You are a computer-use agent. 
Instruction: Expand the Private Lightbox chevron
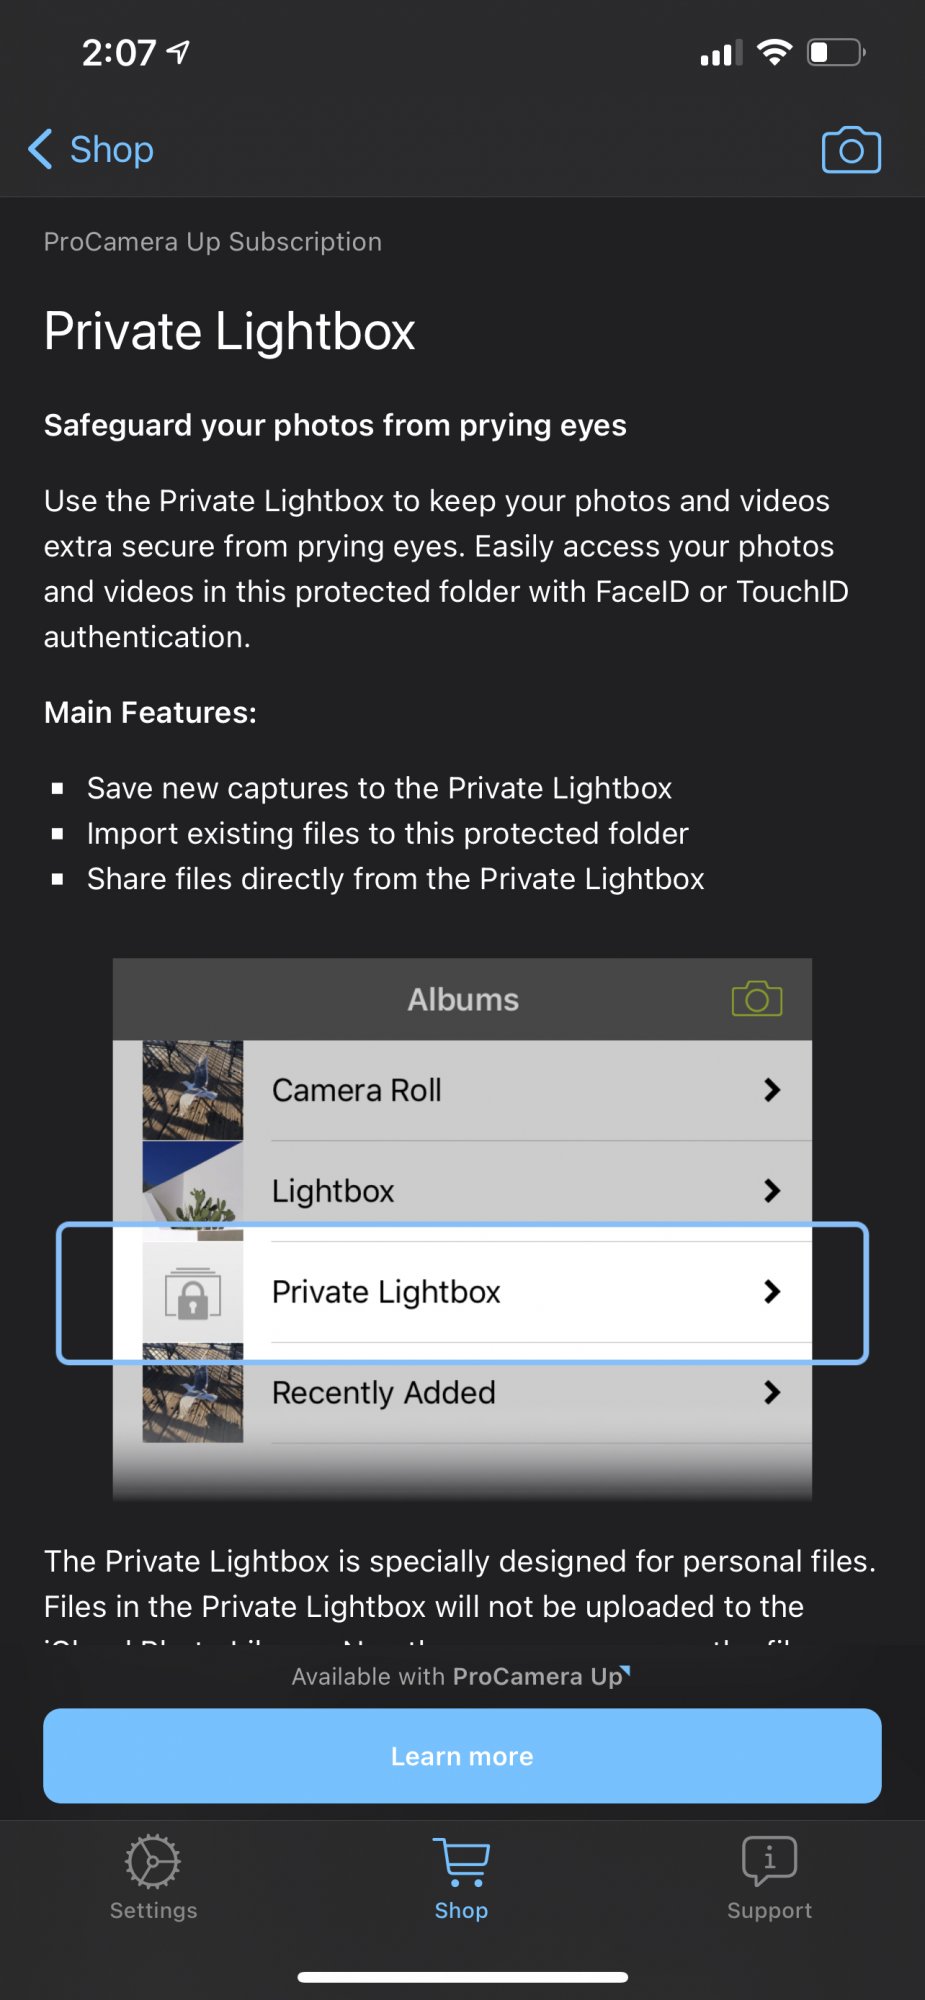(771, 1292)
